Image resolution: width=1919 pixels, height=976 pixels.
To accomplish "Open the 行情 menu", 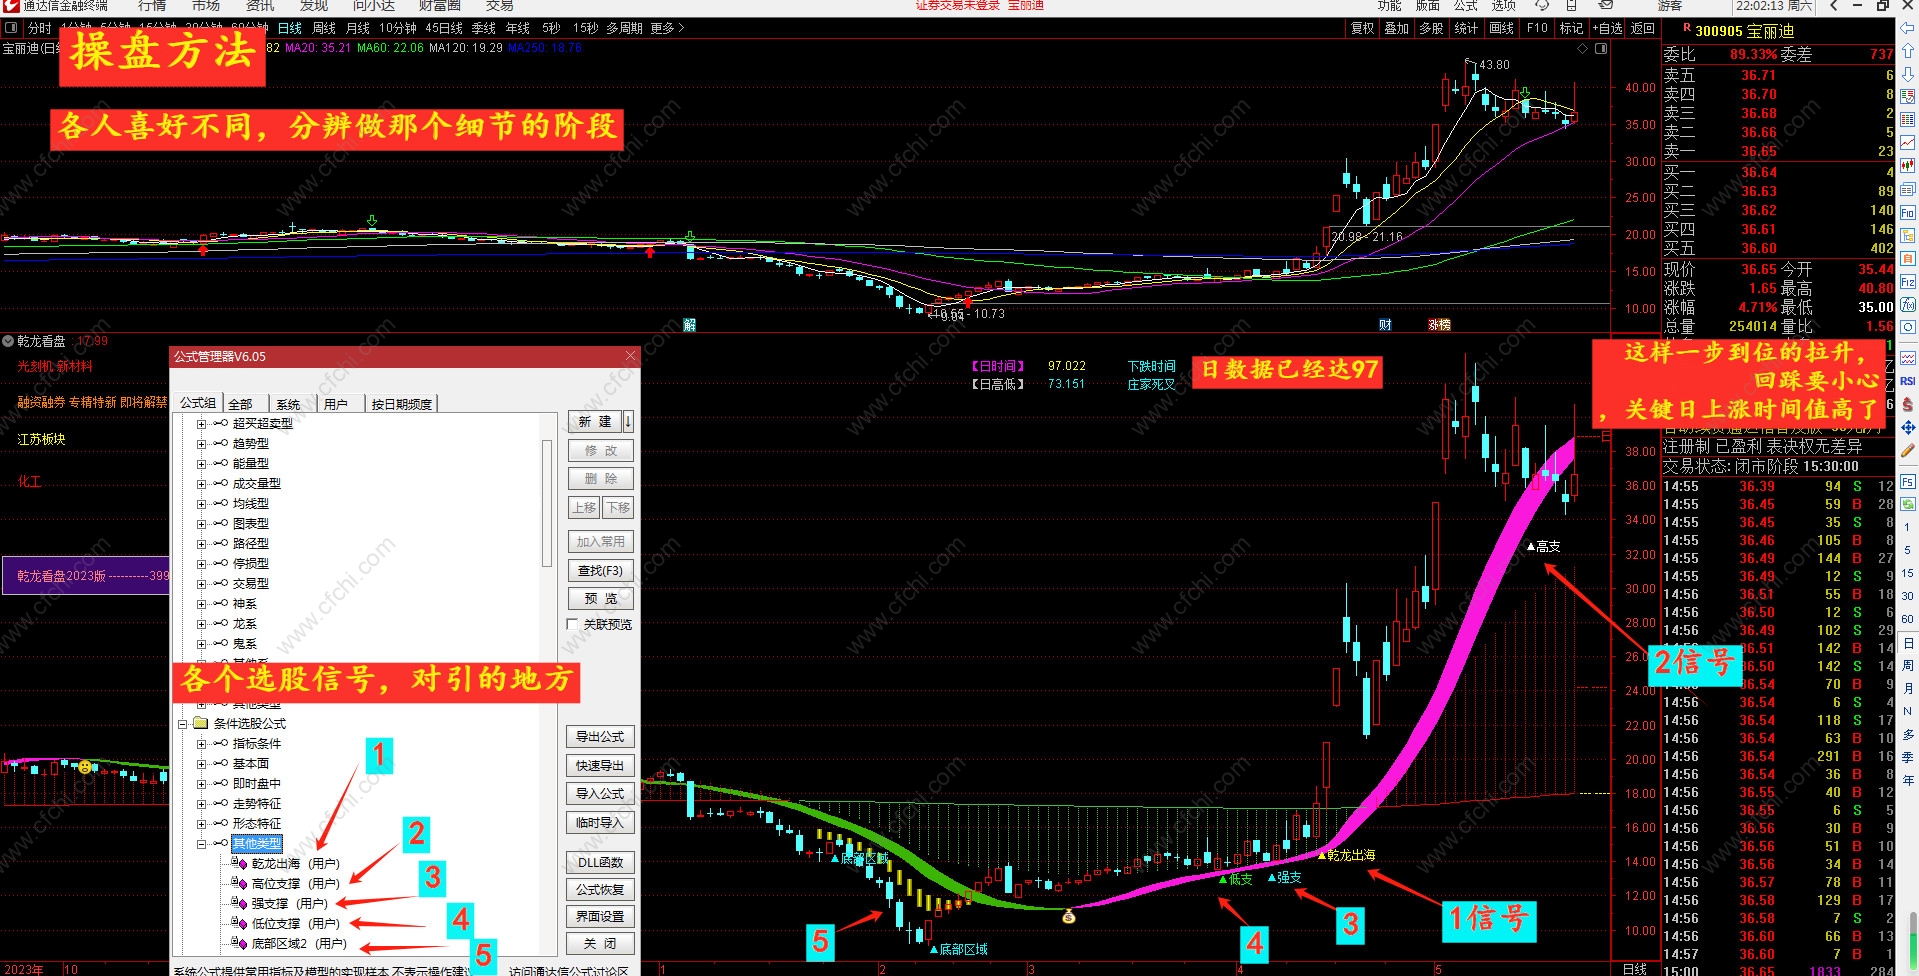I will click(x=152, y=6).
